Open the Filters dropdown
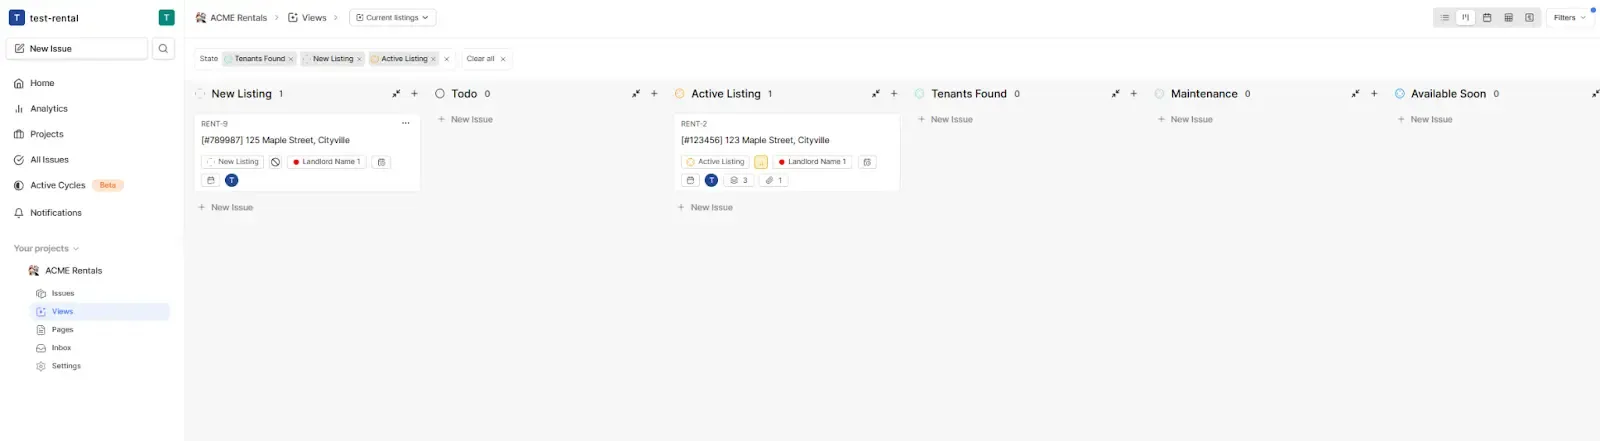1600x441 pixels. 1569,18
